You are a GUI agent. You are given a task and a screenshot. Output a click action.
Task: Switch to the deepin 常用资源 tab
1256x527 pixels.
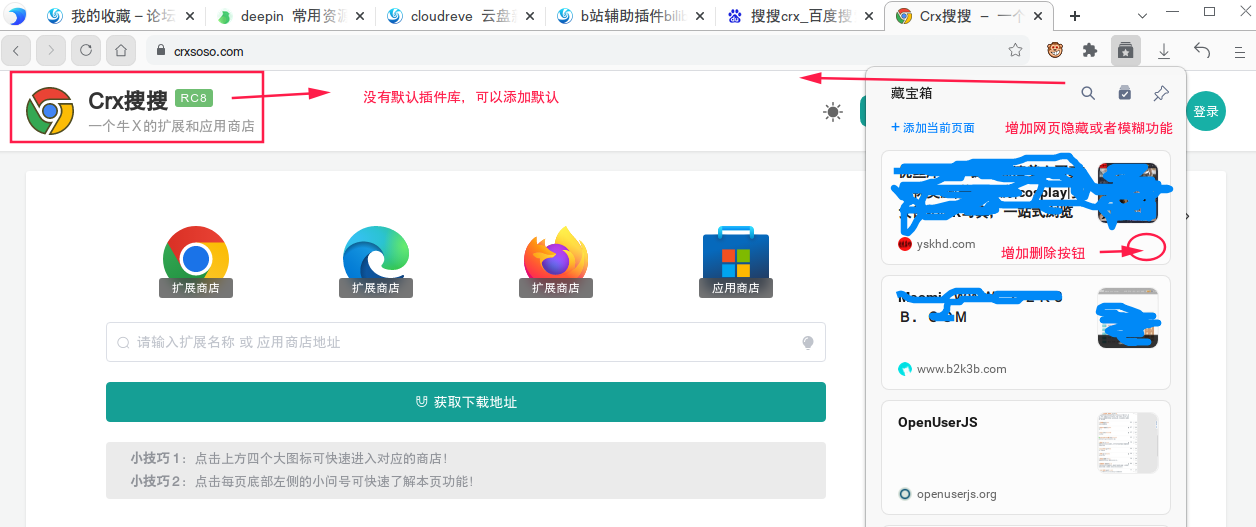(289, 16)
